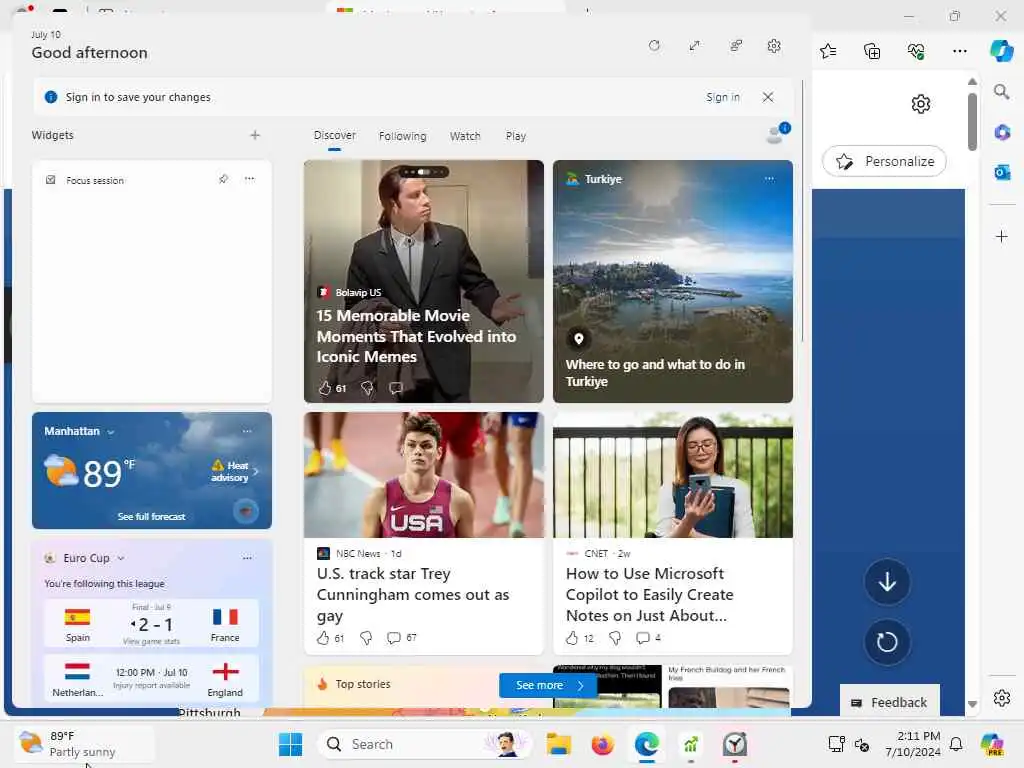Dislike the CNET Copilot article
1024x768 pixels.
(615, 638)
